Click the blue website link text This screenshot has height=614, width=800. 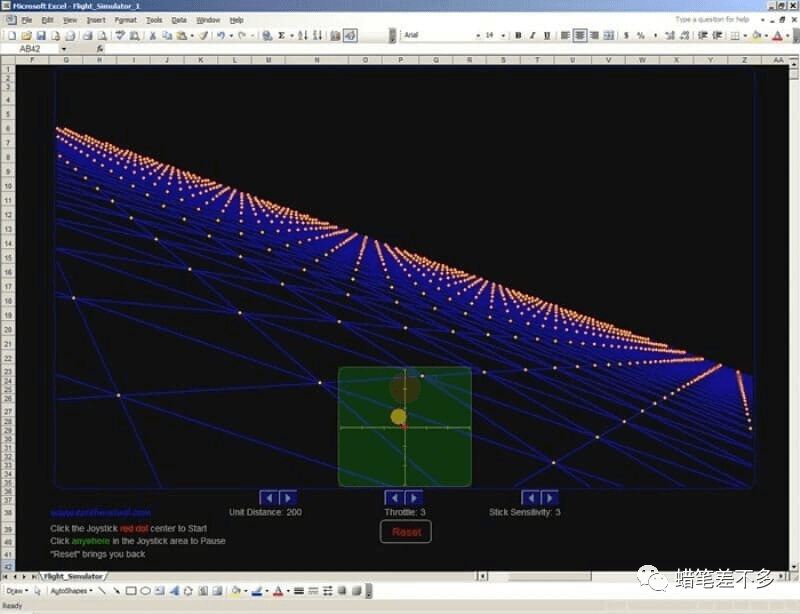[x=101, y=512]
